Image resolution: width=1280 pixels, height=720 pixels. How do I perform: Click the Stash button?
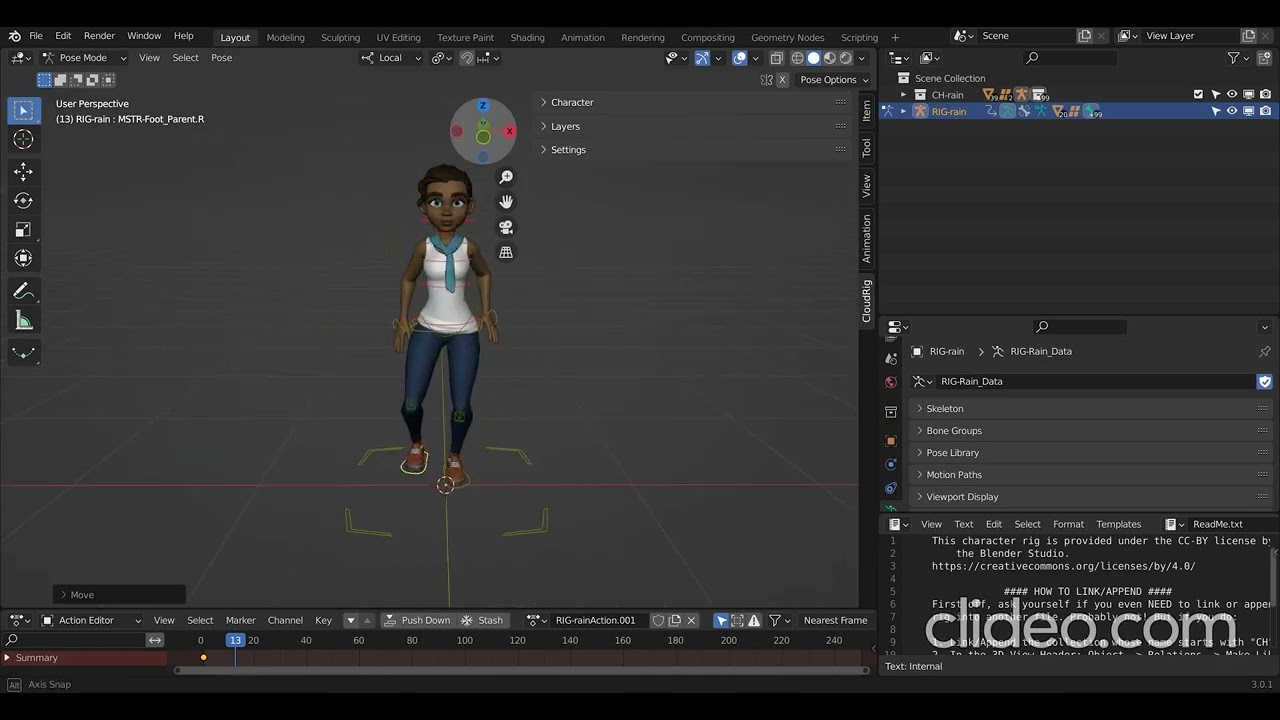pyautogui.click(x=482, y=620)
